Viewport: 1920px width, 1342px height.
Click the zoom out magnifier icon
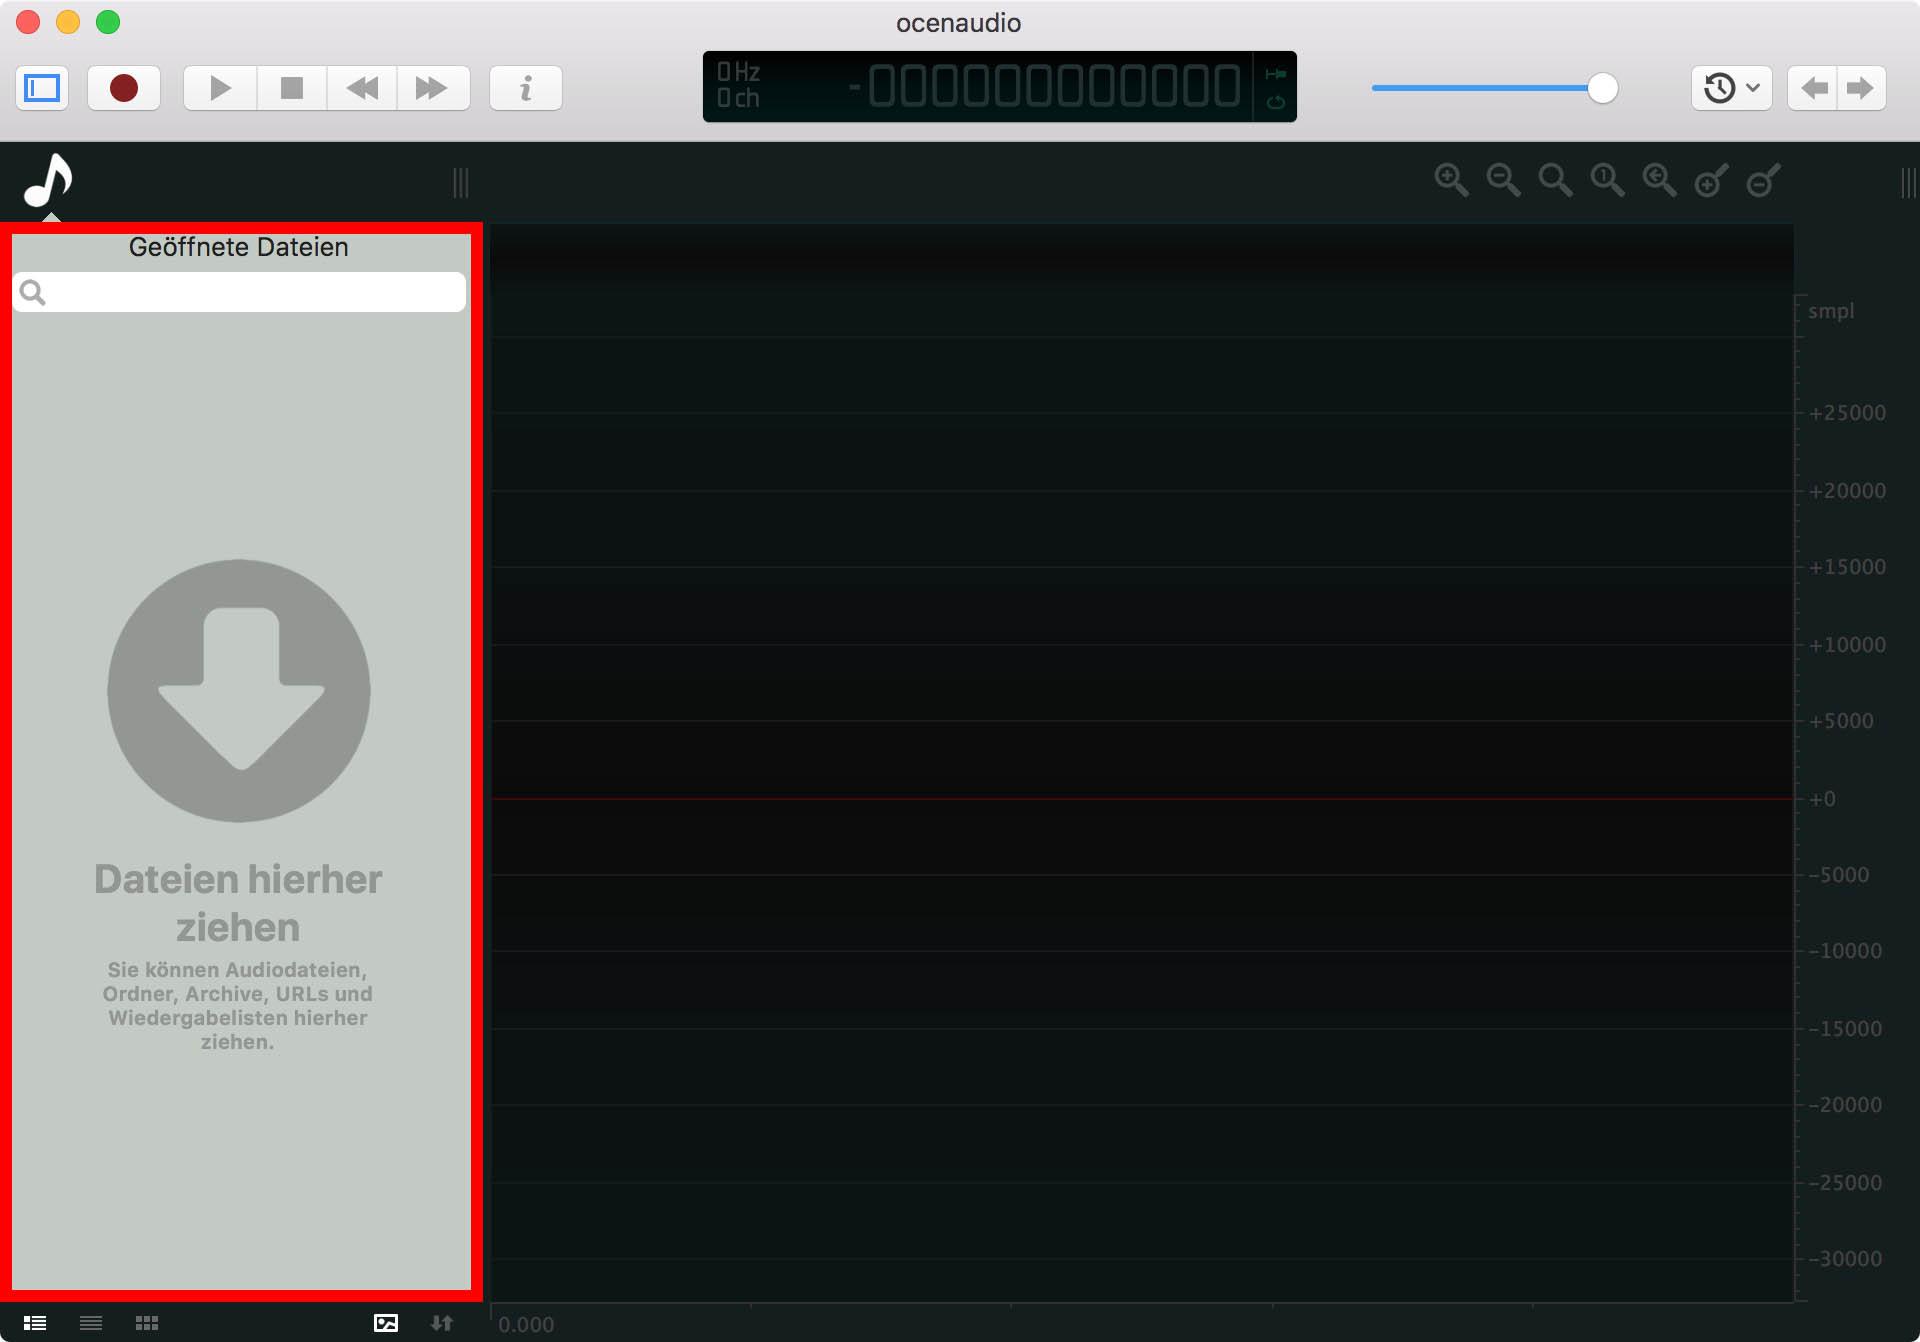pyautogui.click(x=1502, y=180)
